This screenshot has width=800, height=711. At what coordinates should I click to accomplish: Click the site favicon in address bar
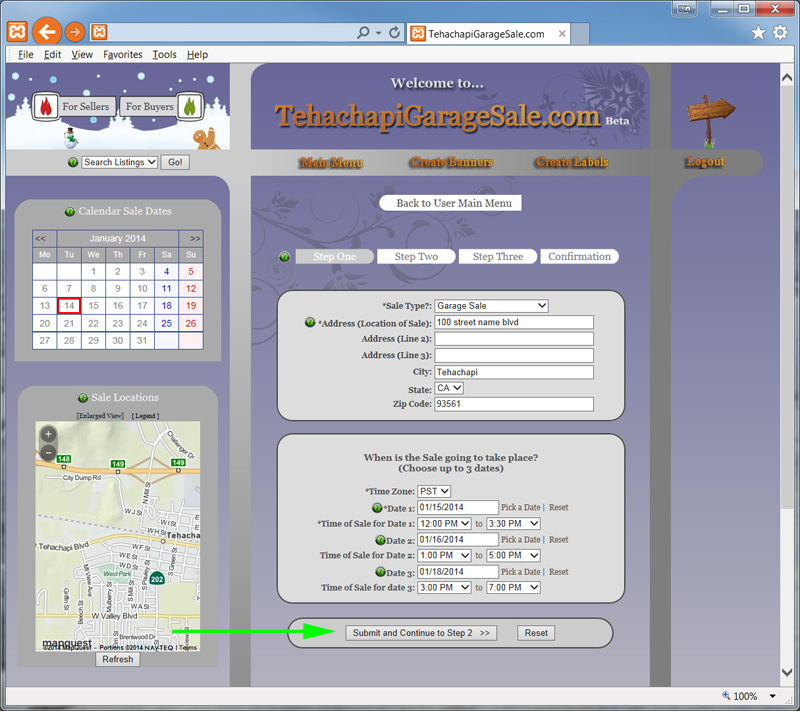click(x=99, y=33)
